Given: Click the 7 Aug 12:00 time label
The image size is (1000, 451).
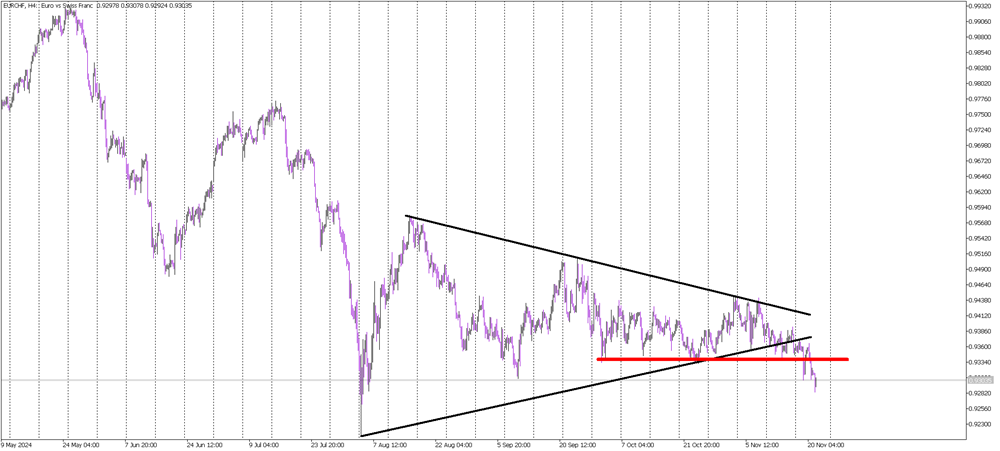Looking at the screenshot, I should (x=391, y=445).
